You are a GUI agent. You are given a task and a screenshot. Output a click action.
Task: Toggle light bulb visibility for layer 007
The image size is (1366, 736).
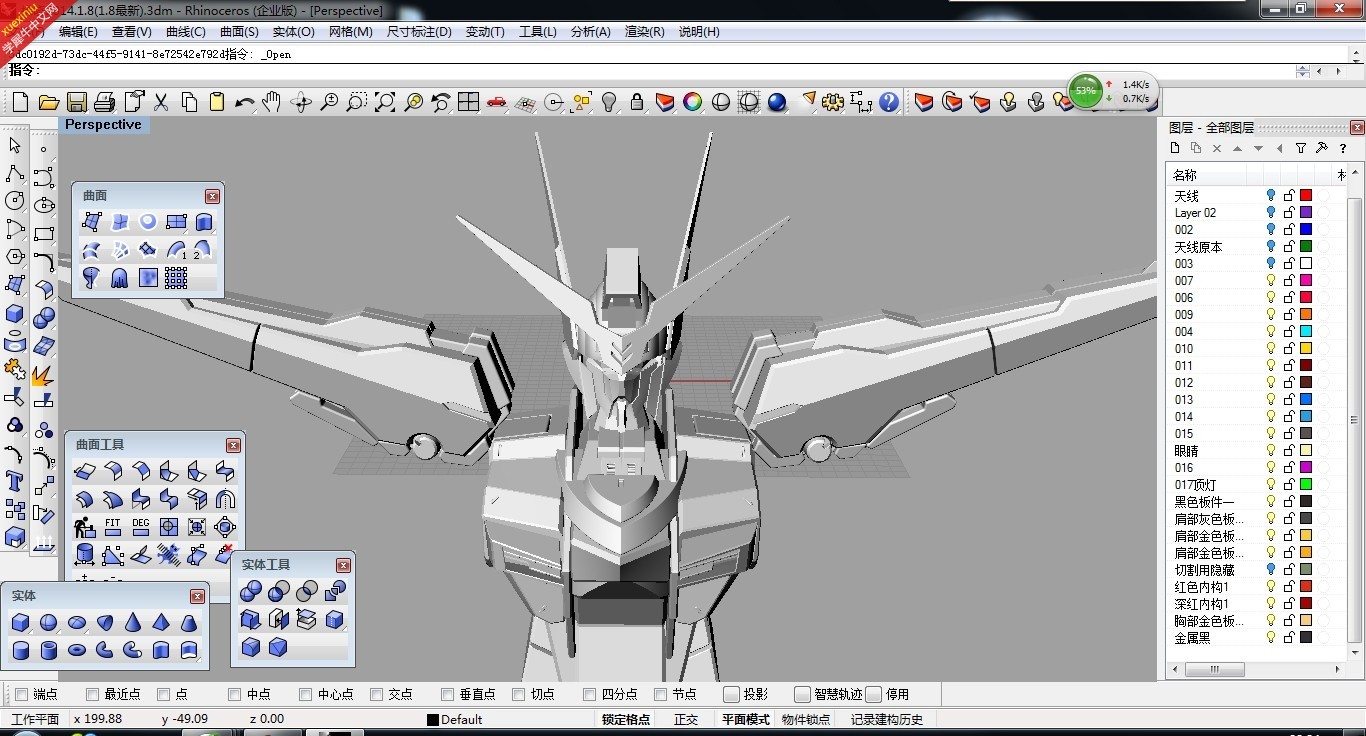(x=1271, y=281)
